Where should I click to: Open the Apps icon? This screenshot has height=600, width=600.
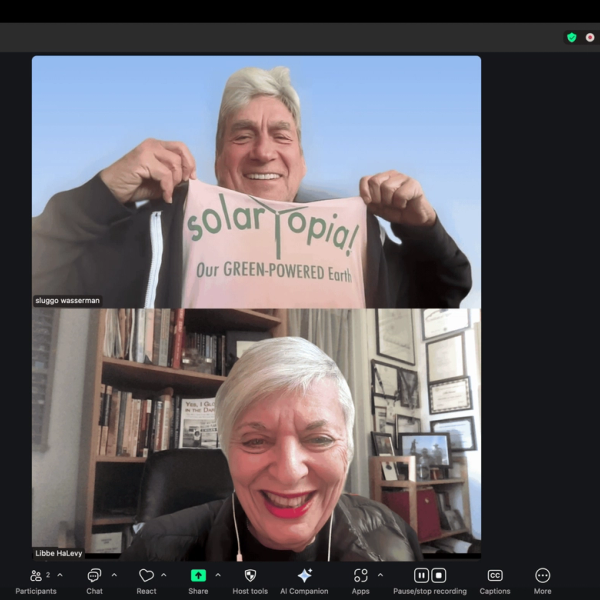coord(360,576)
